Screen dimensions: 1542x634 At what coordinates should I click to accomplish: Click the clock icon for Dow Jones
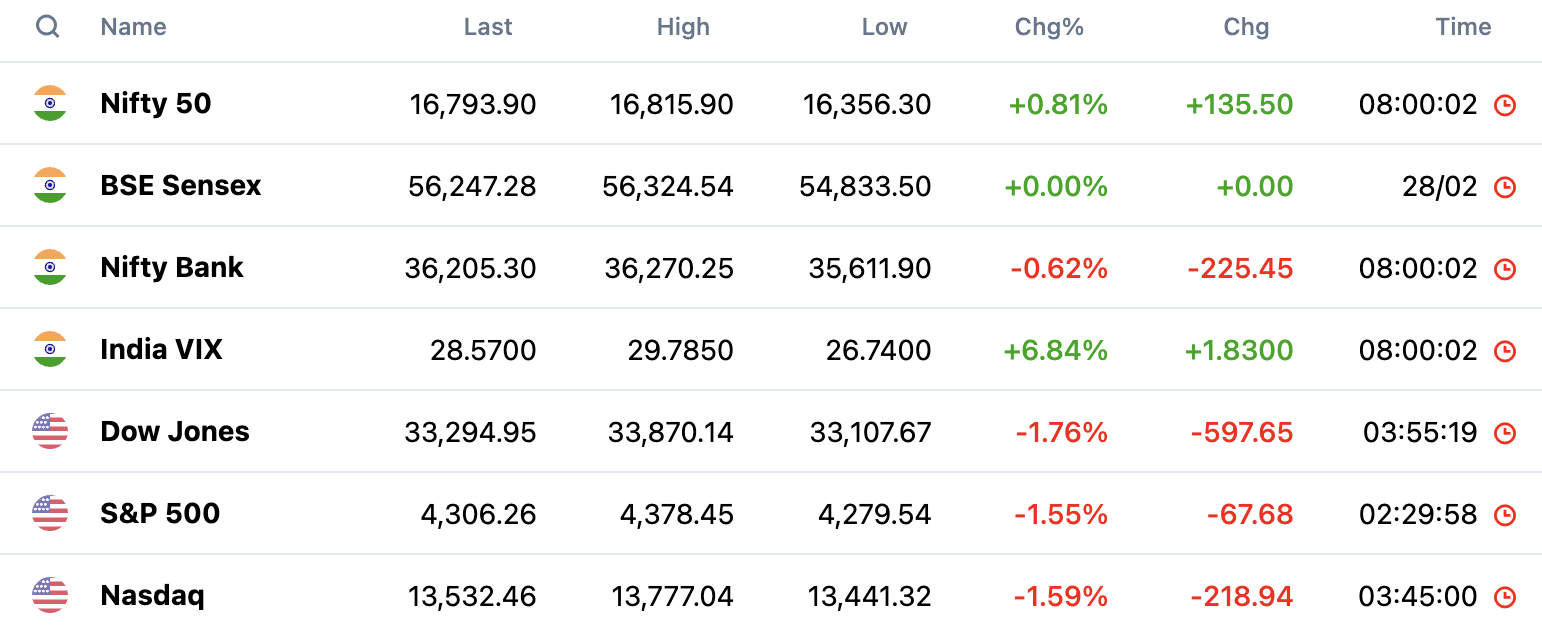coord(1505,433)
